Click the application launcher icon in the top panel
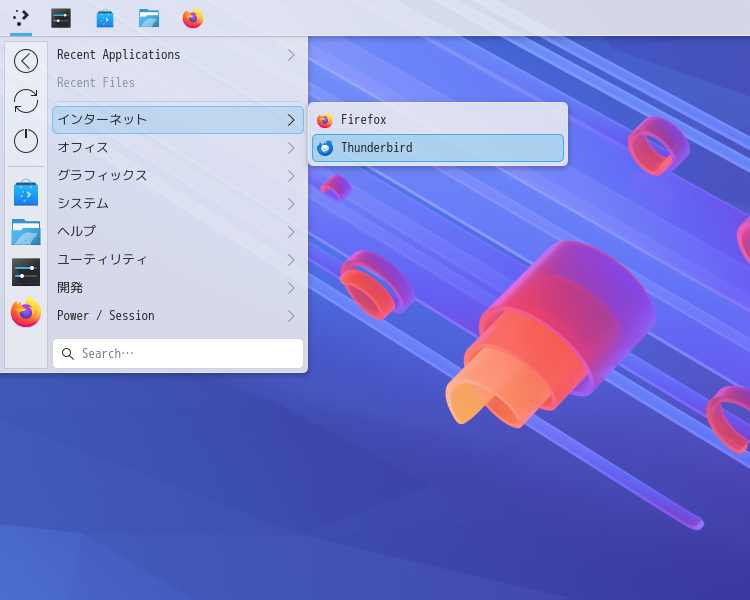 coord(21,18)
